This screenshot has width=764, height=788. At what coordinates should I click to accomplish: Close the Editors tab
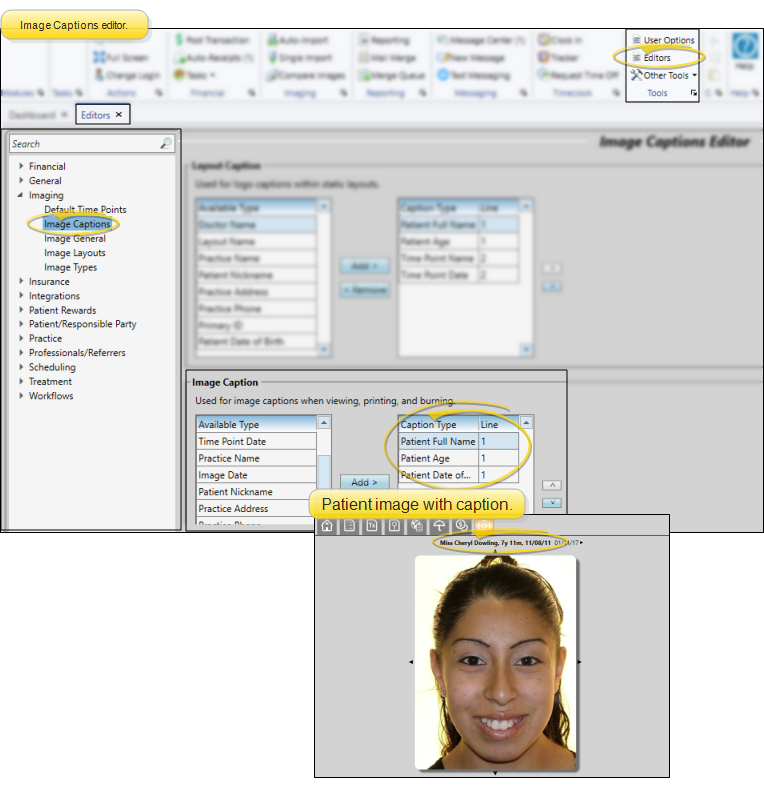coord(118,115)
